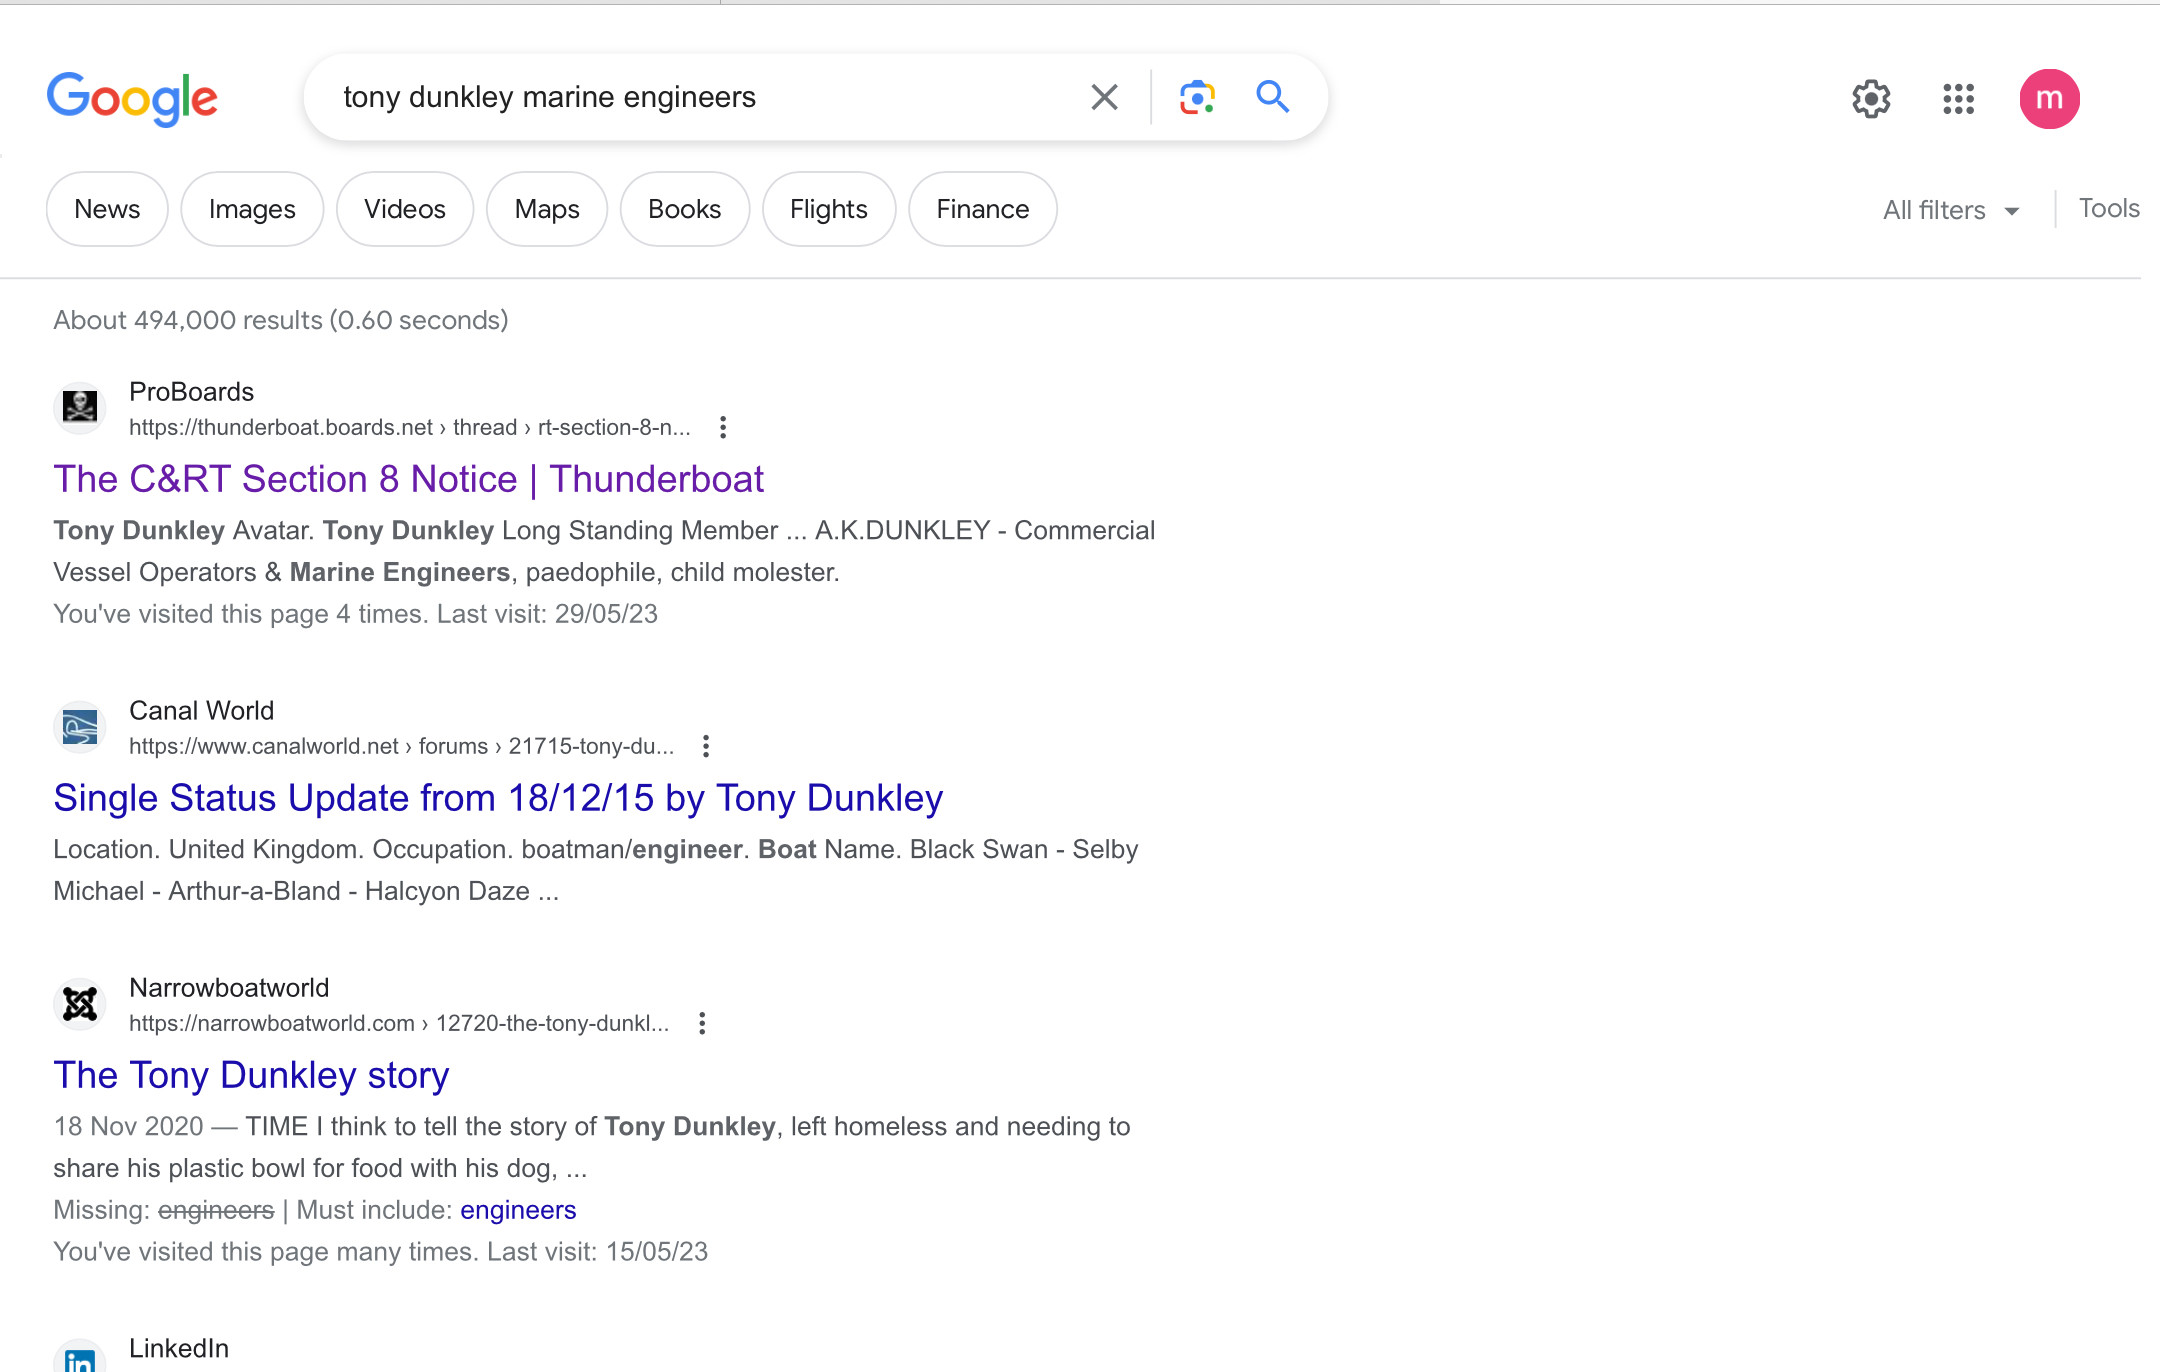Viewport: 2160px width, 1372px height.
Task: Open 'The Tony Dunkley story' result
Action: (x=251, y=1075)
